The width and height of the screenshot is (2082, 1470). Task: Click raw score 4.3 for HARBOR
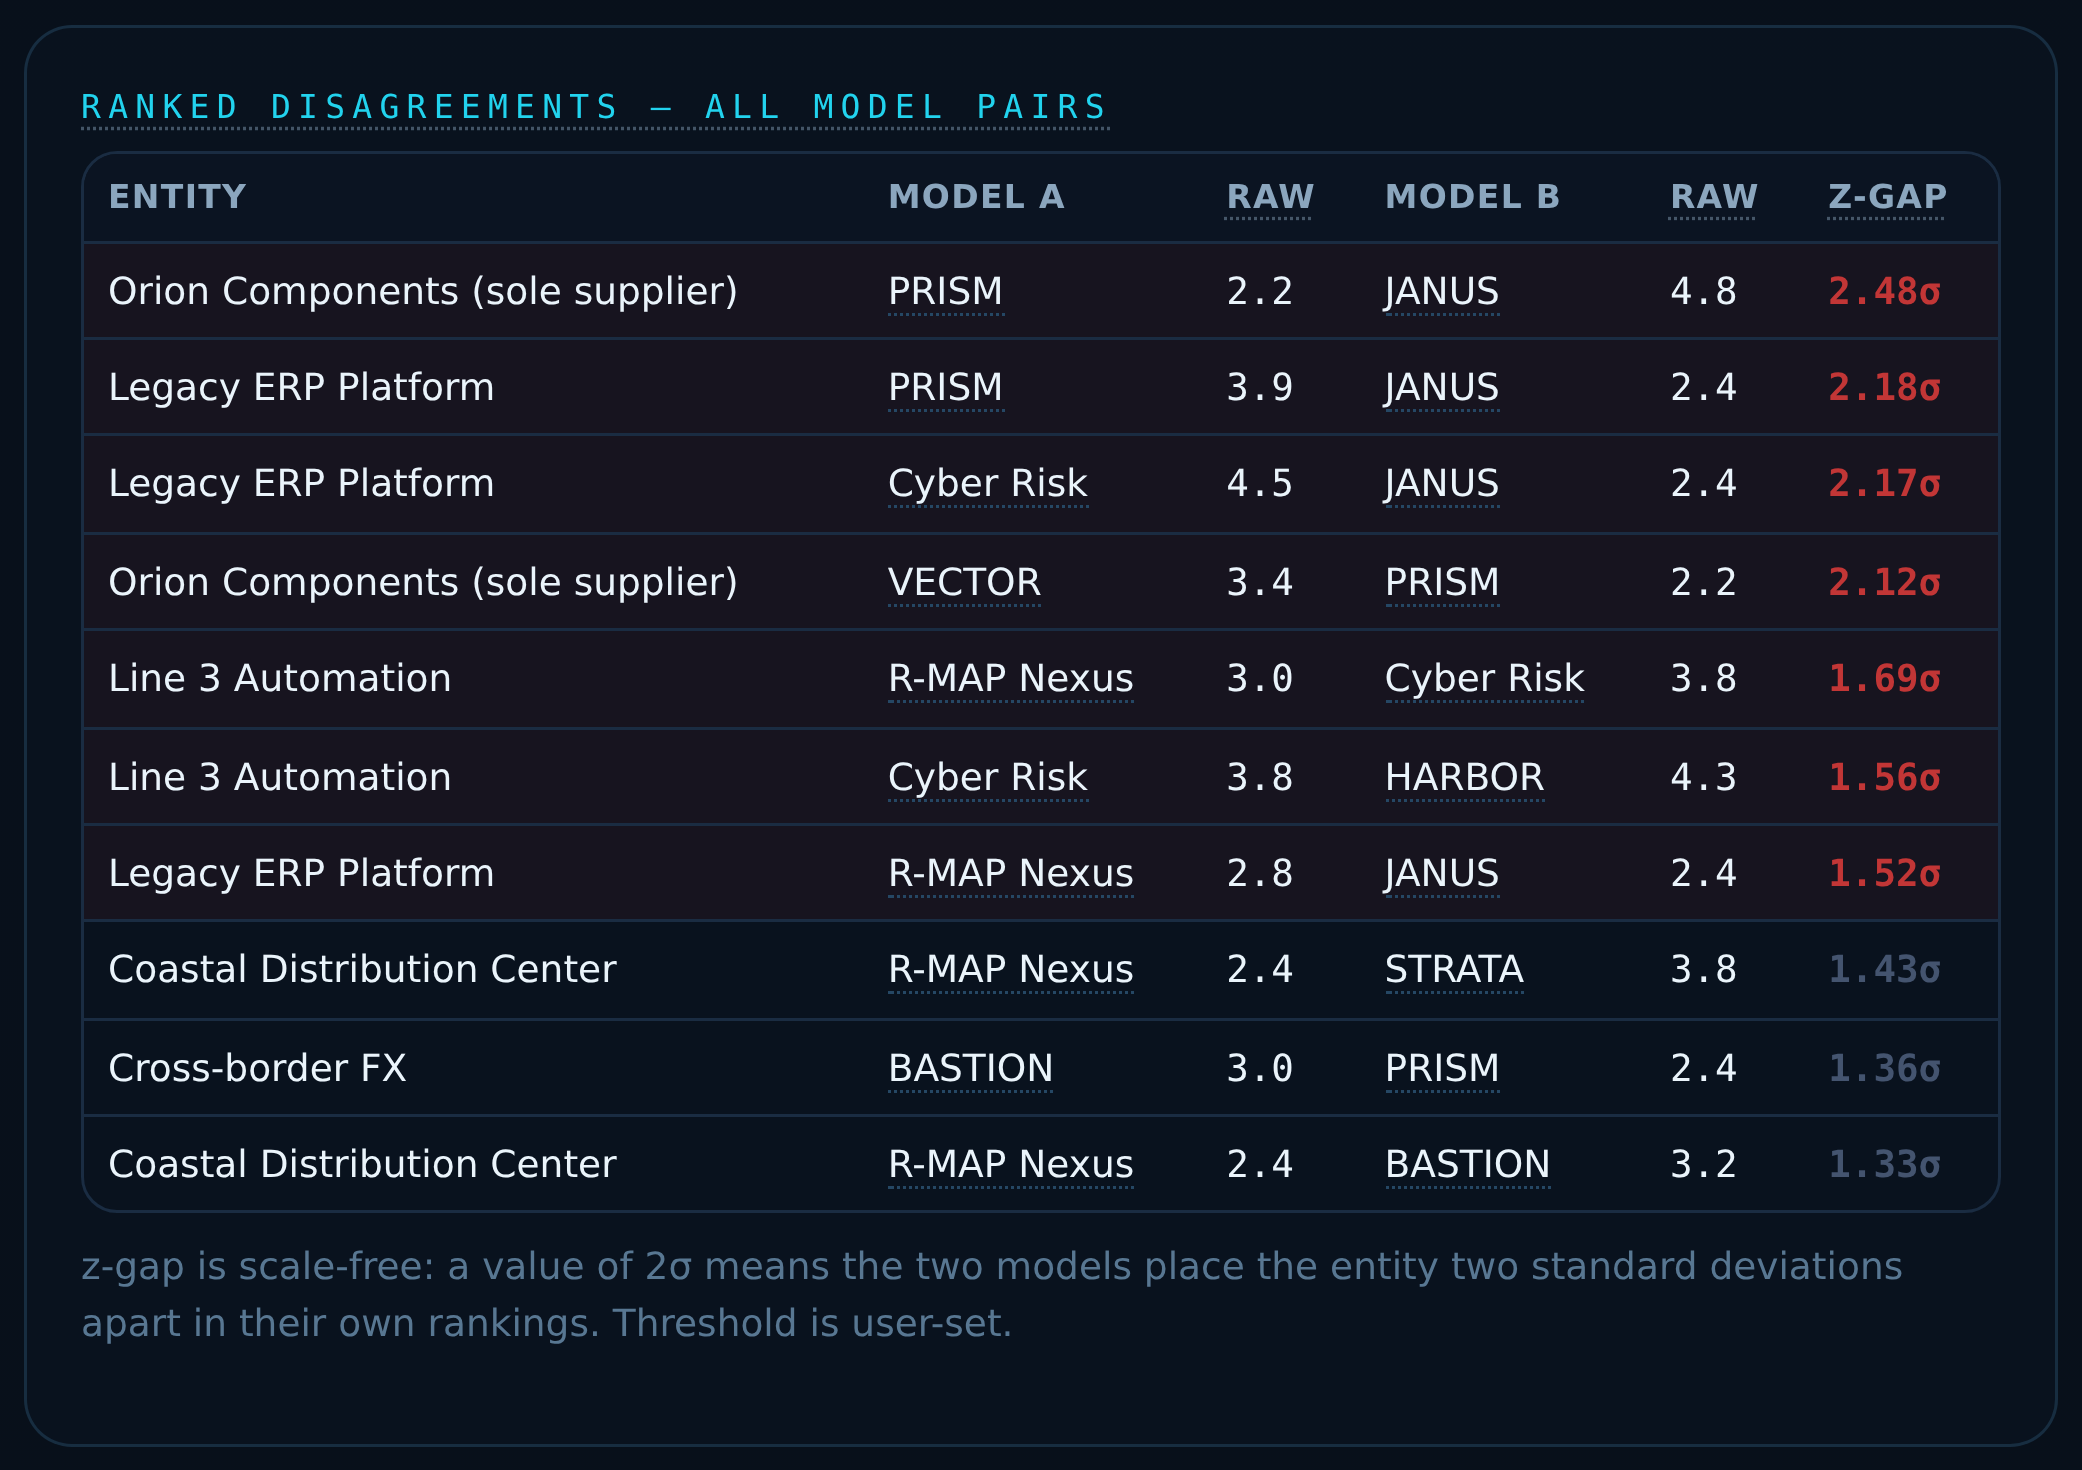click(x=1703, y=778)
